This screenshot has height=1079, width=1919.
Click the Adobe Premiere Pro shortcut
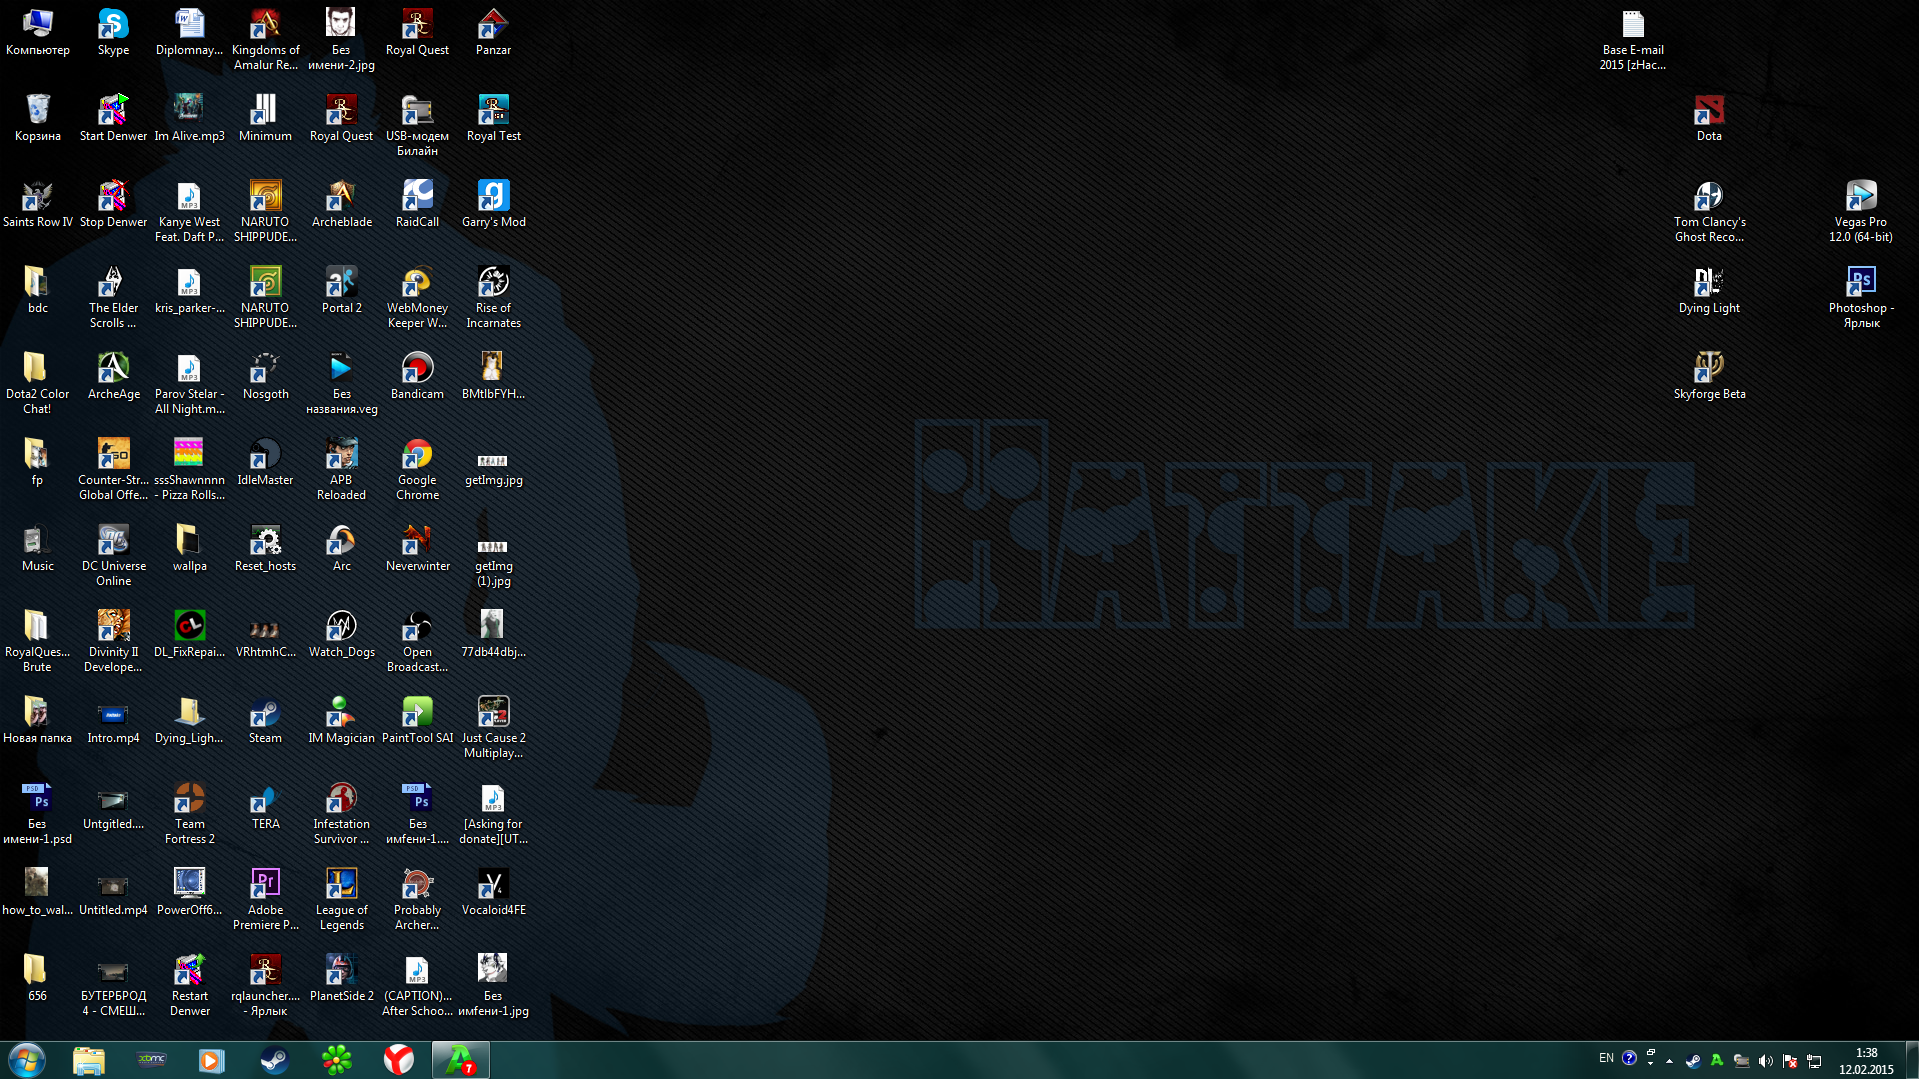pyautogui.click(x=265, y=886)
